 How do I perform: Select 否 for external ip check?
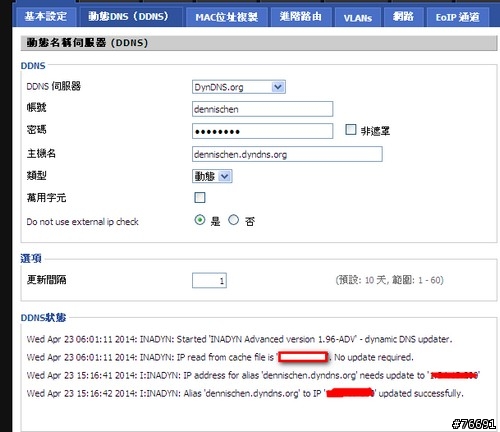pos(233,220)
